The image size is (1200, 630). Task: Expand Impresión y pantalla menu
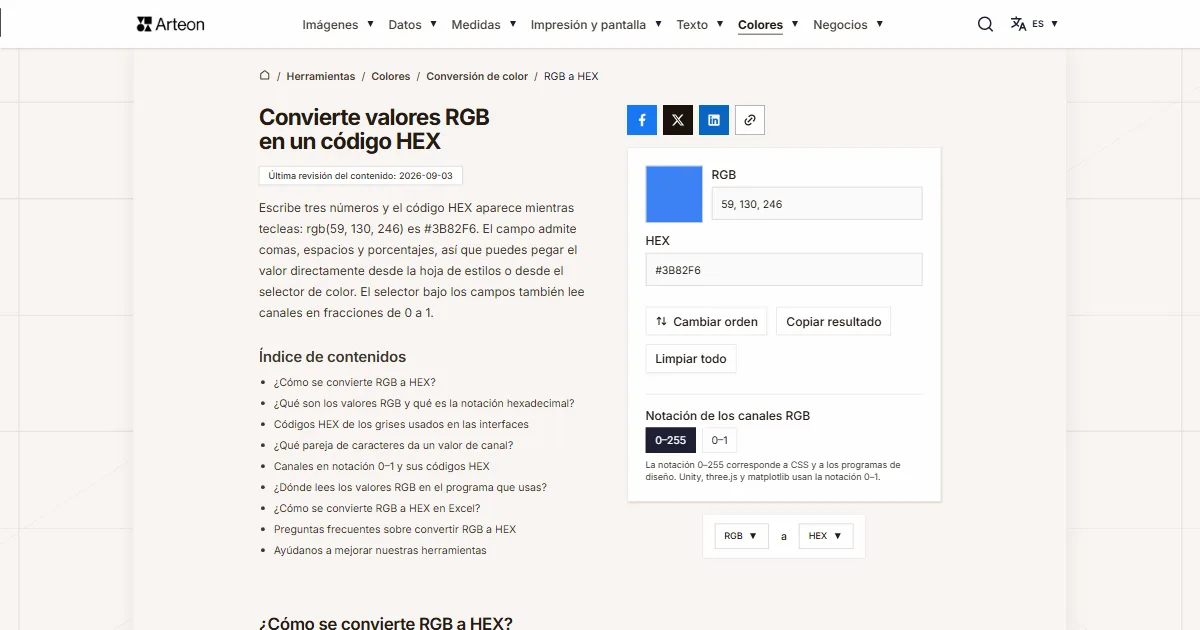597,24
